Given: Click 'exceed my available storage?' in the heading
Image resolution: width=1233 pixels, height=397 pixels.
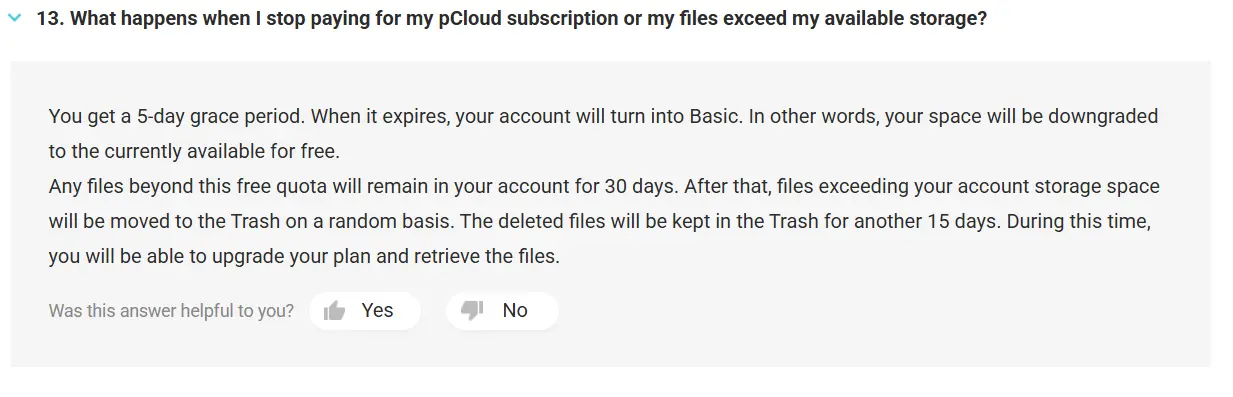Looking at the screenshot, I should click(858, 19).
